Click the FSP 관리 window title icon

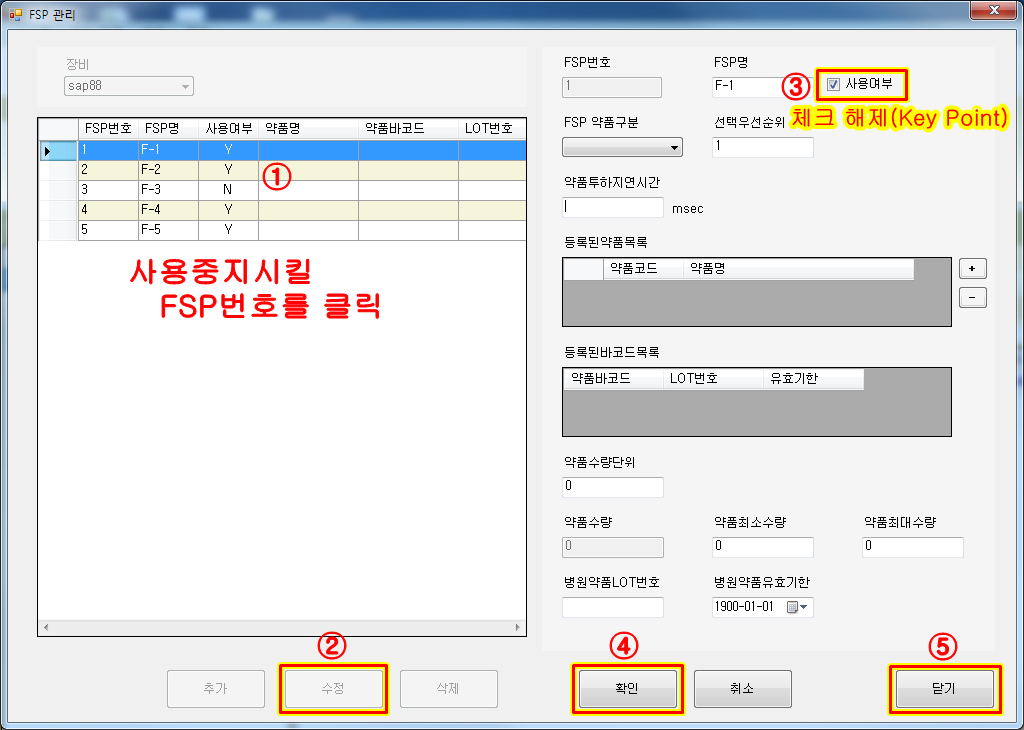click(x=15, y=14)
